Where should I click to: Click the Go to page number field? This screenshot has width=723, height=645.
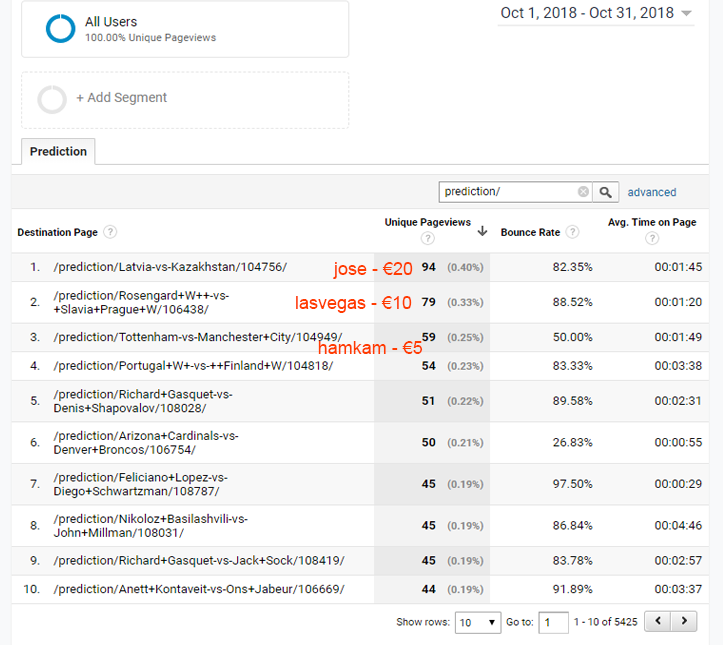coord(553,622)
